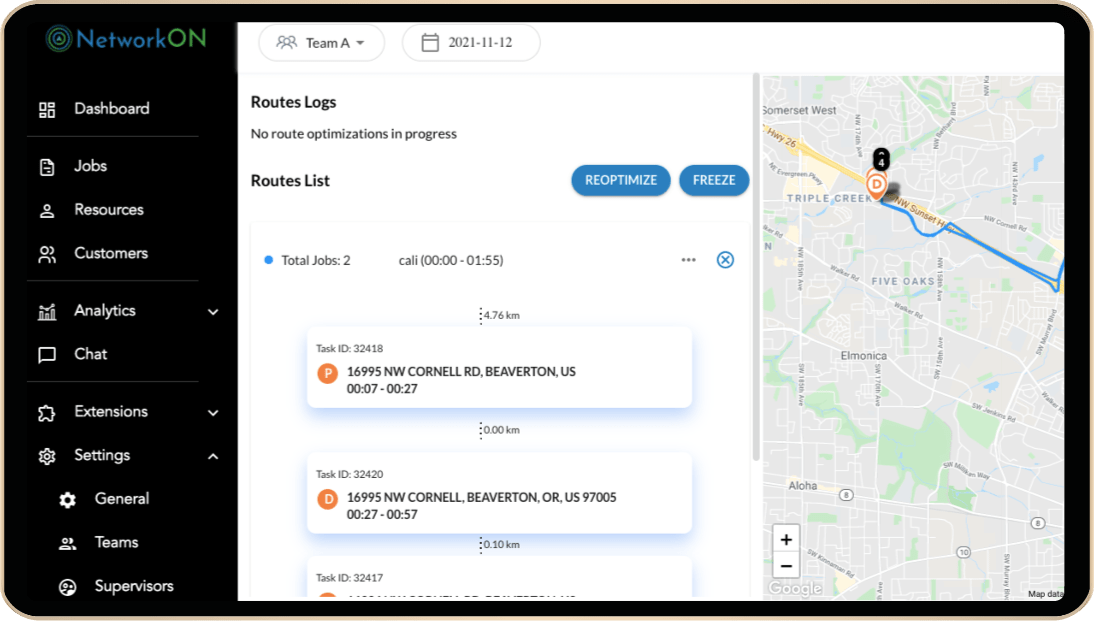Click the orange P pickup badge for task 32418

pyautogui.click(x=327, y=373)
